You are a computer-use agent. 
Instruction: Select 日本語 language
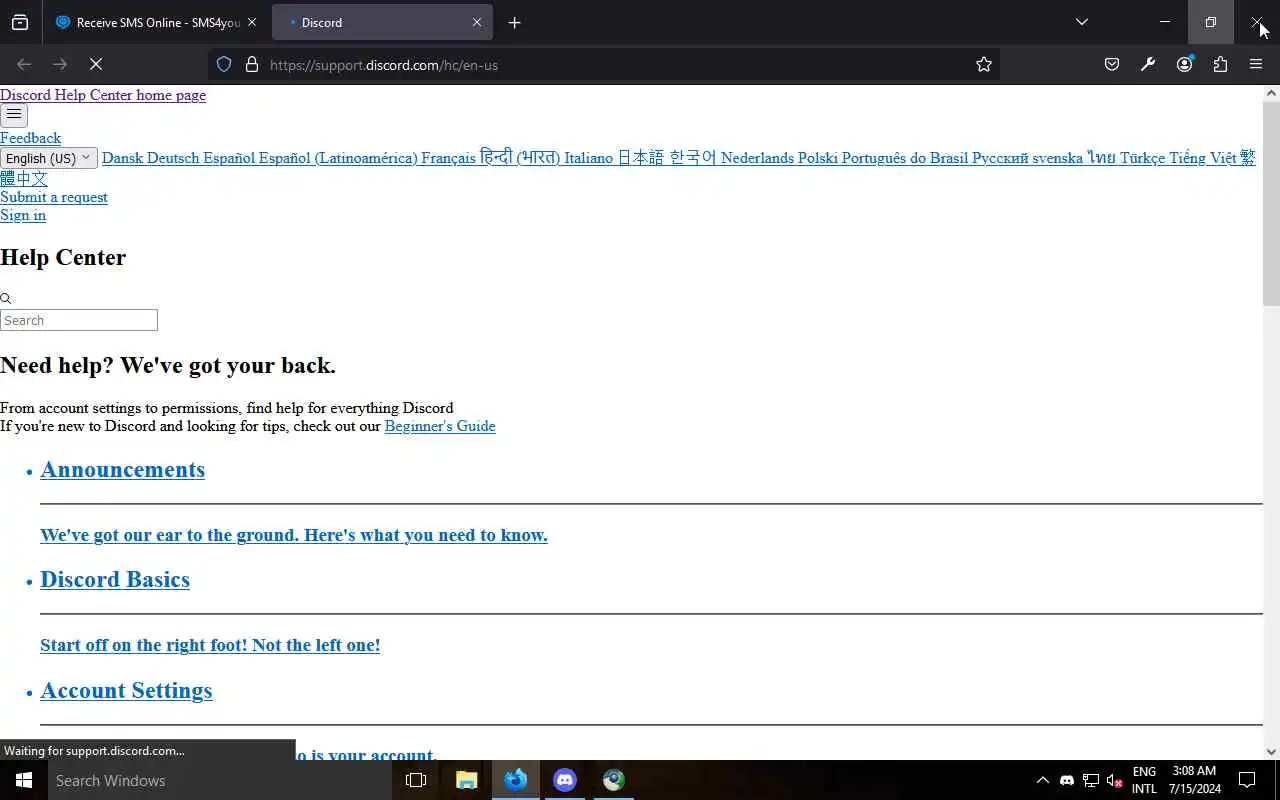tap(640, 158)
